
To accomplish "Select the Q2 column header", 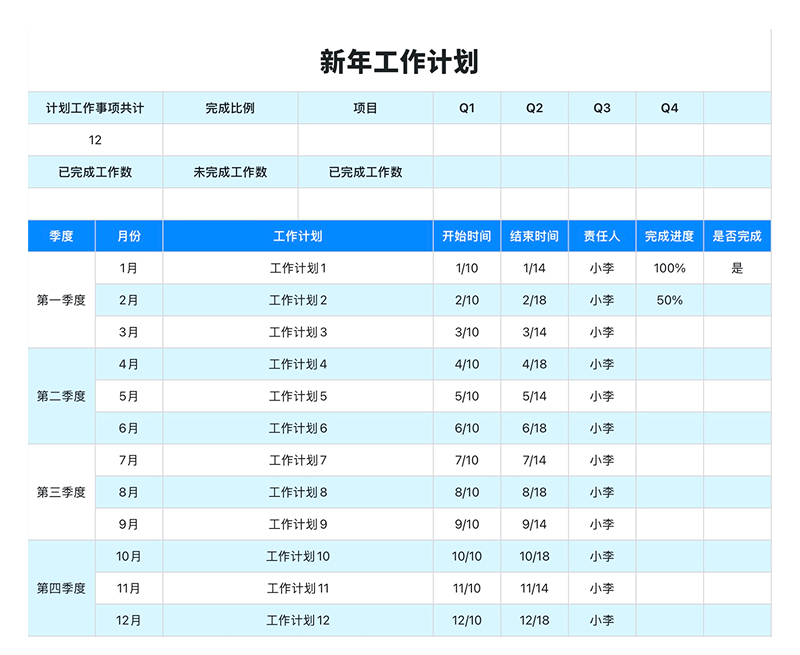I will [534, 108].
